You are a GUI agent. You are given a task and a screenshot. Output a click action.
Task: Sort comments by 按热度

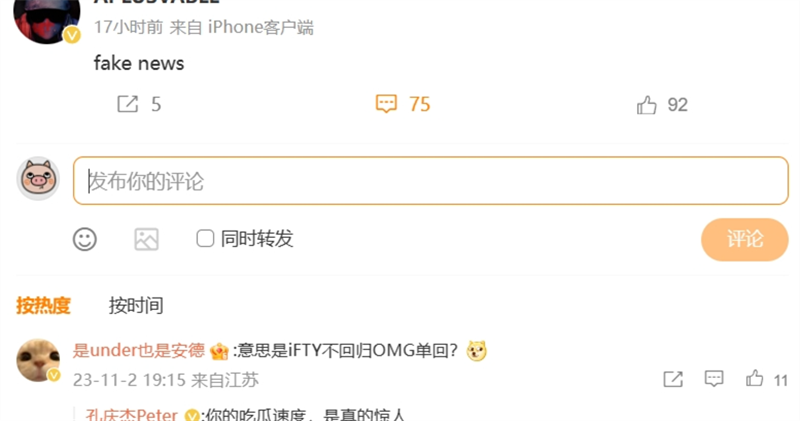43,306
